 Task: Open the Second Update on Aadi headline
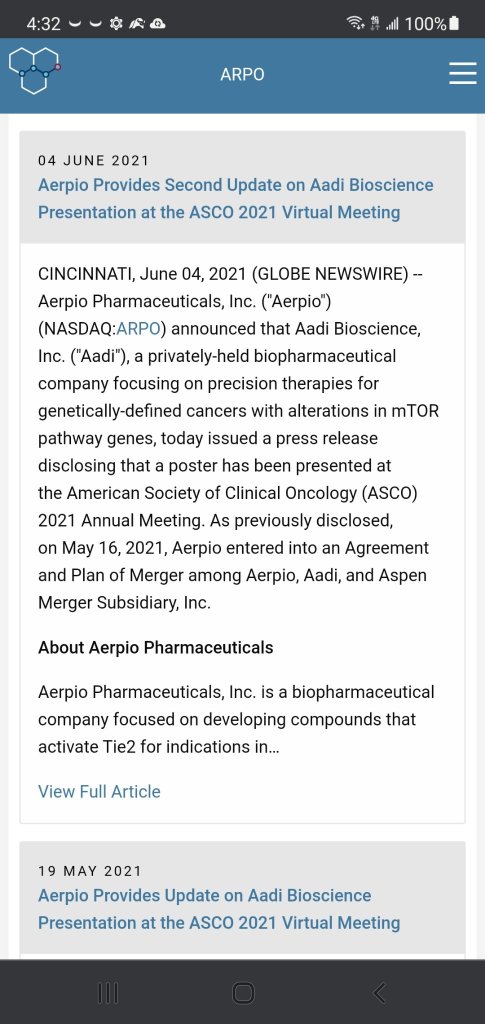[236, 199]
